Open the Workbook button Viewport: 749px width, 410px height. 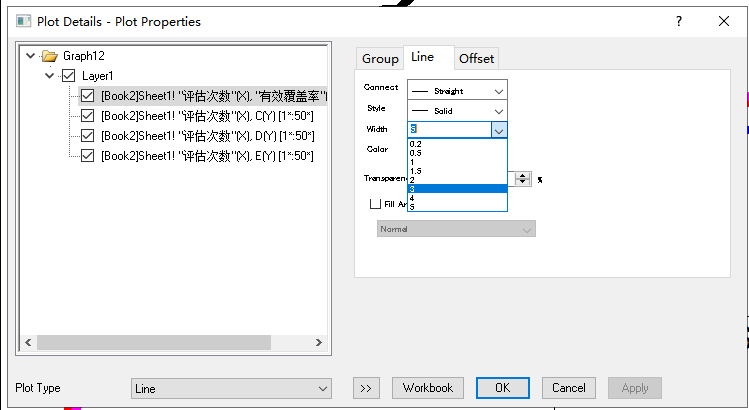coord(427,388)
